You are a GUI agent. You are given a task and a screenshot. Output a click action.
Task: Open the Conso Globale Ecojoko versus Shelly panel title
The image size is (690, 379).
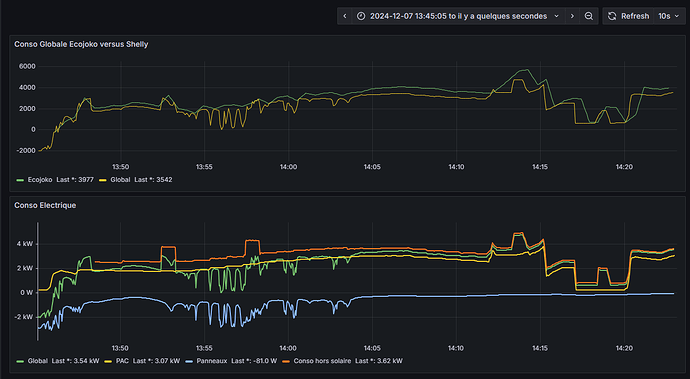81,44
